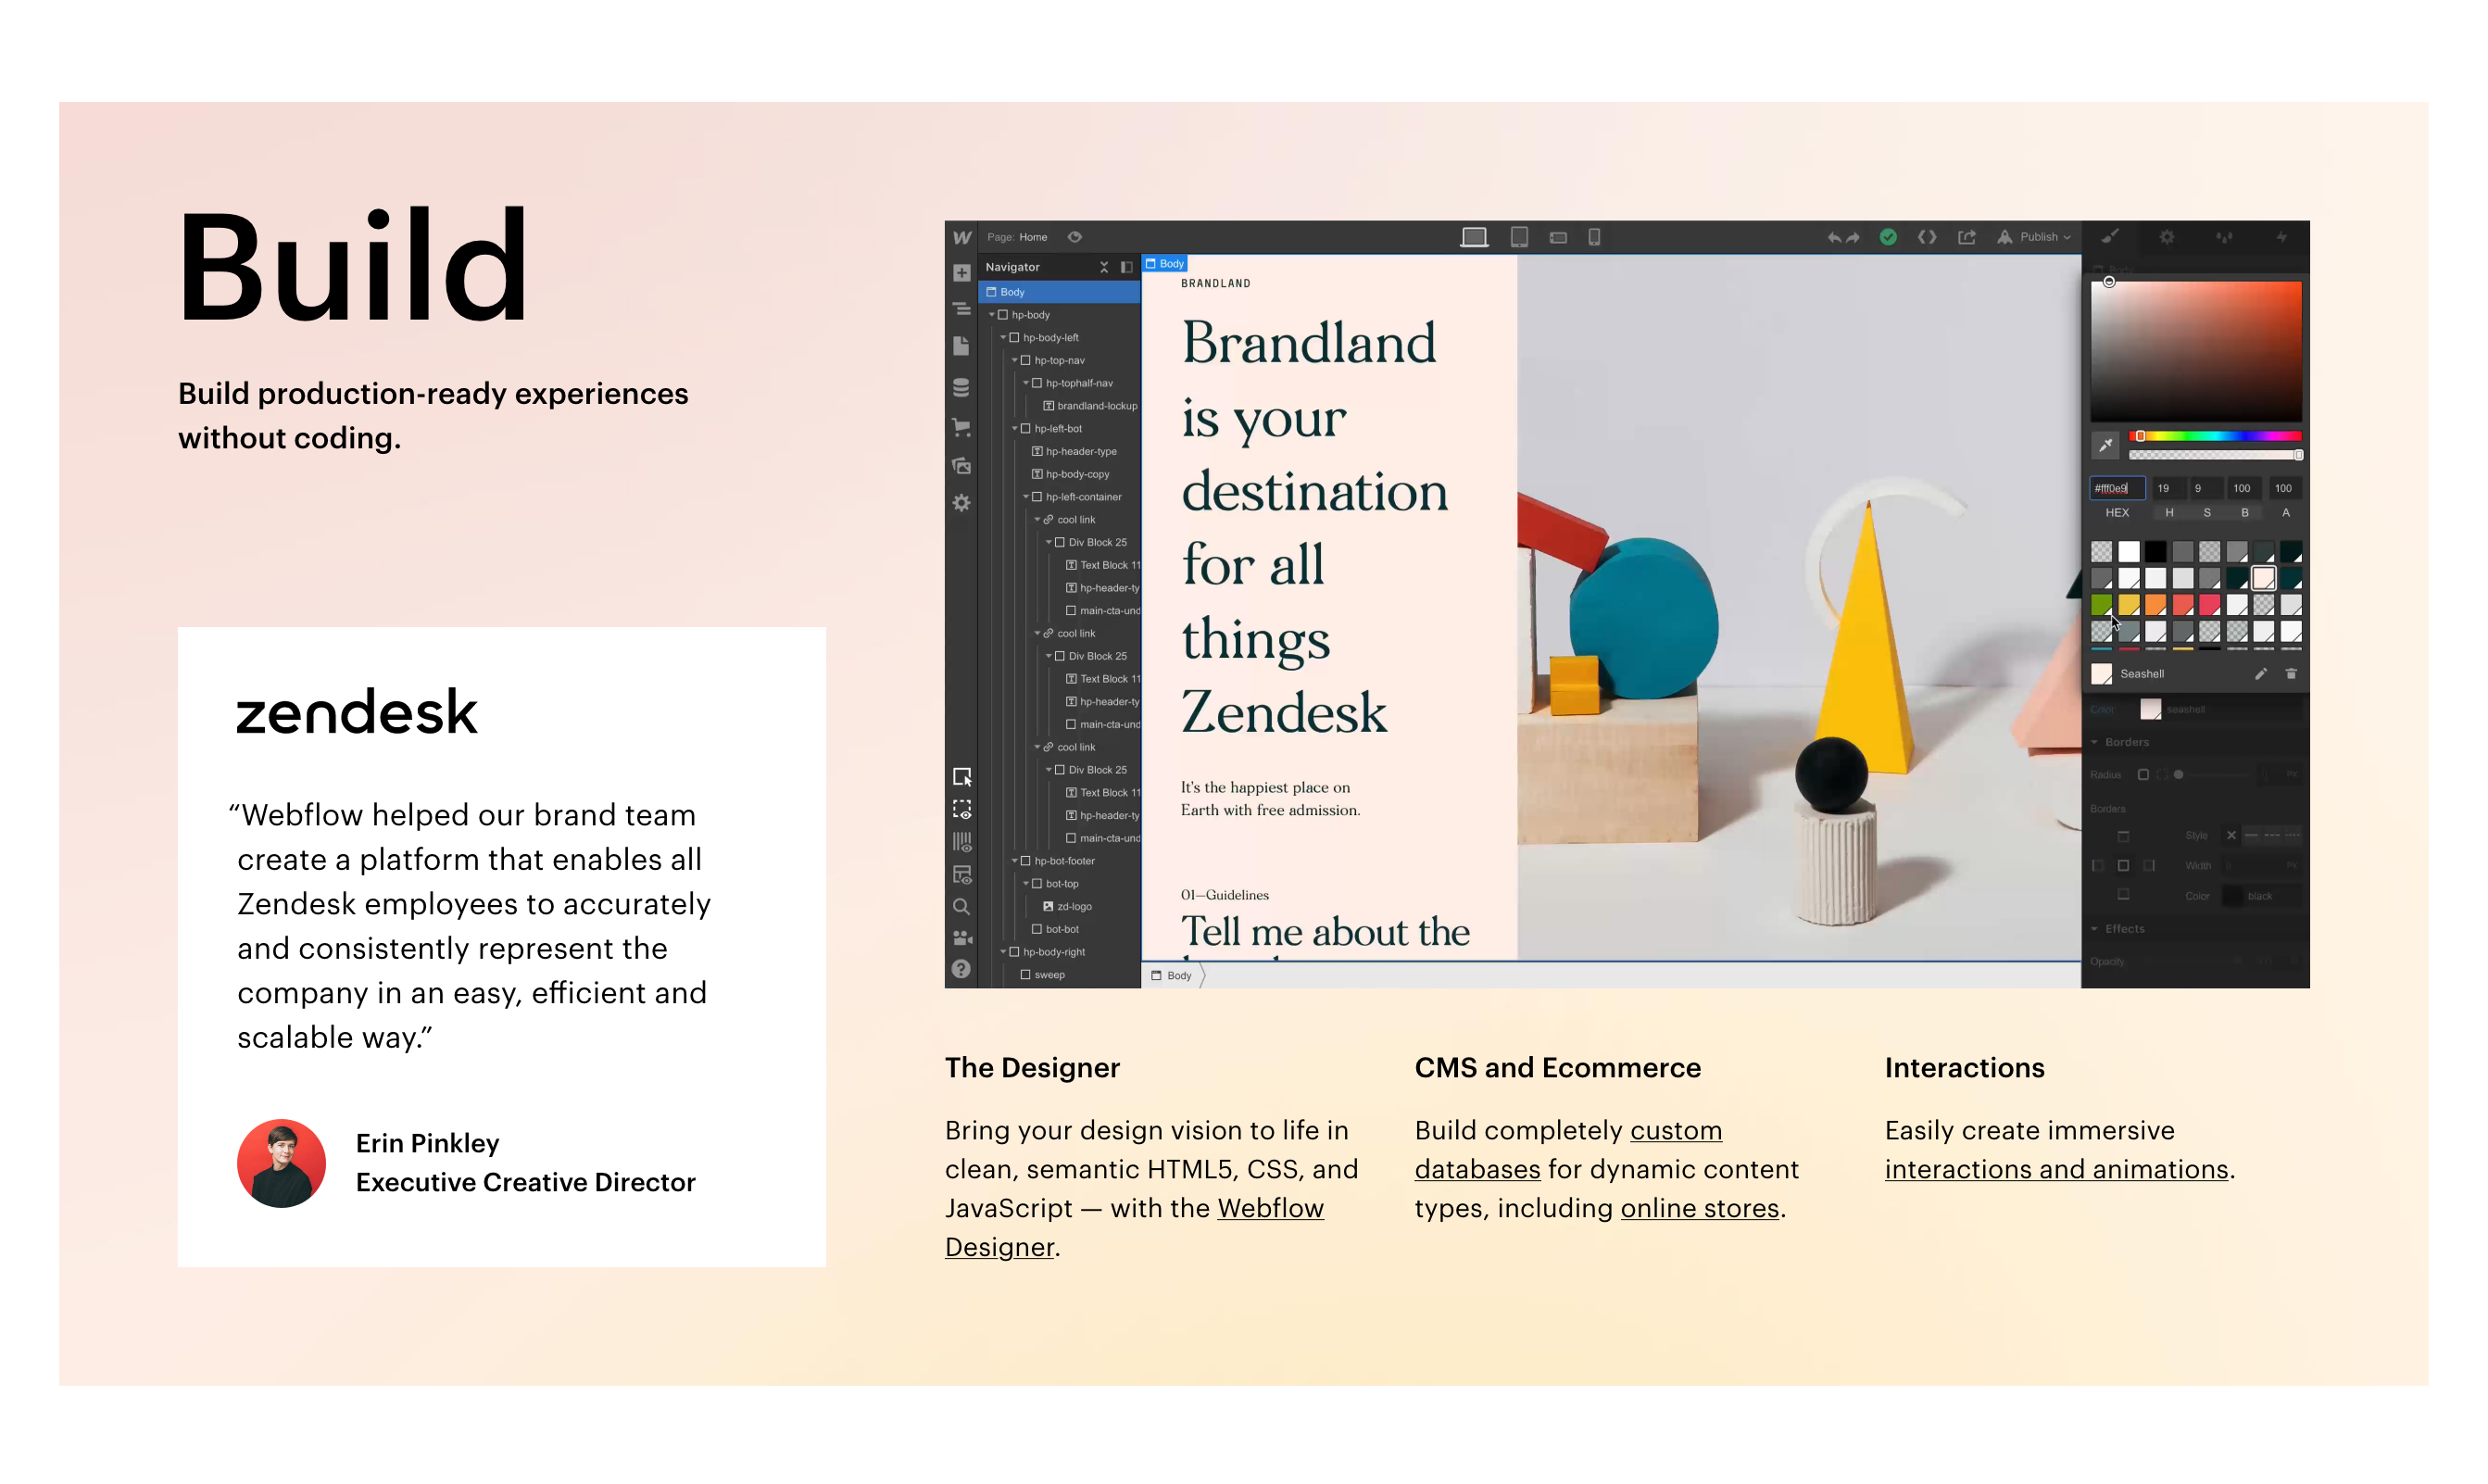Collapse the hp-tophalf-nav tree node
This screenshot has width=2488, height=1484.
pos(1026,383)
